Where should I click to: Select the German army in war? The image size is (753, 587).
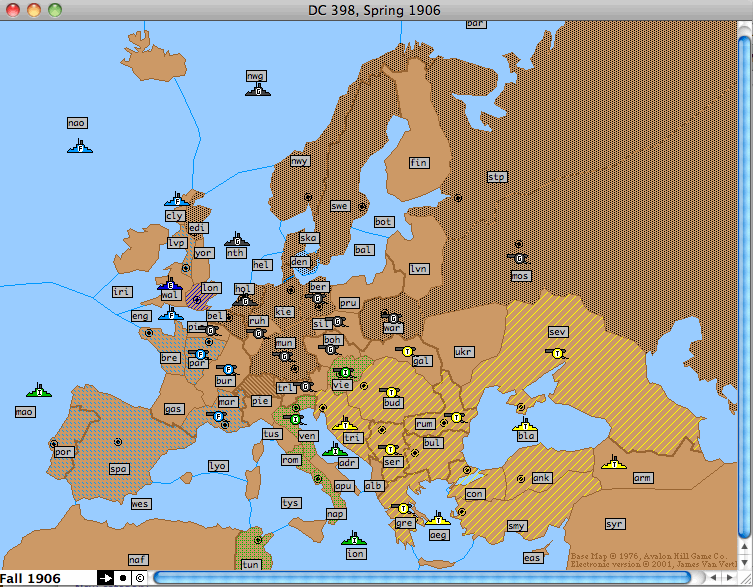click(x=392, y=318)
